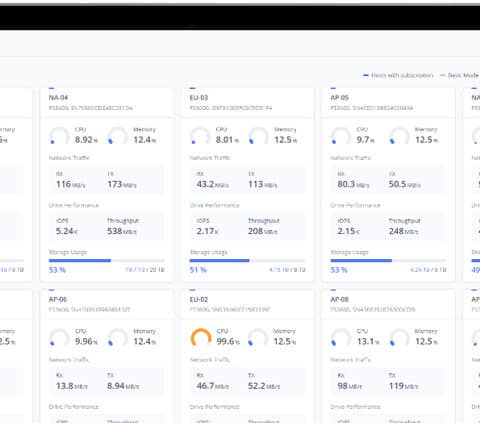Click AP-05 CPU value 9.7
480x423 pixels.
pyautogui.click(x=365, y=140)
